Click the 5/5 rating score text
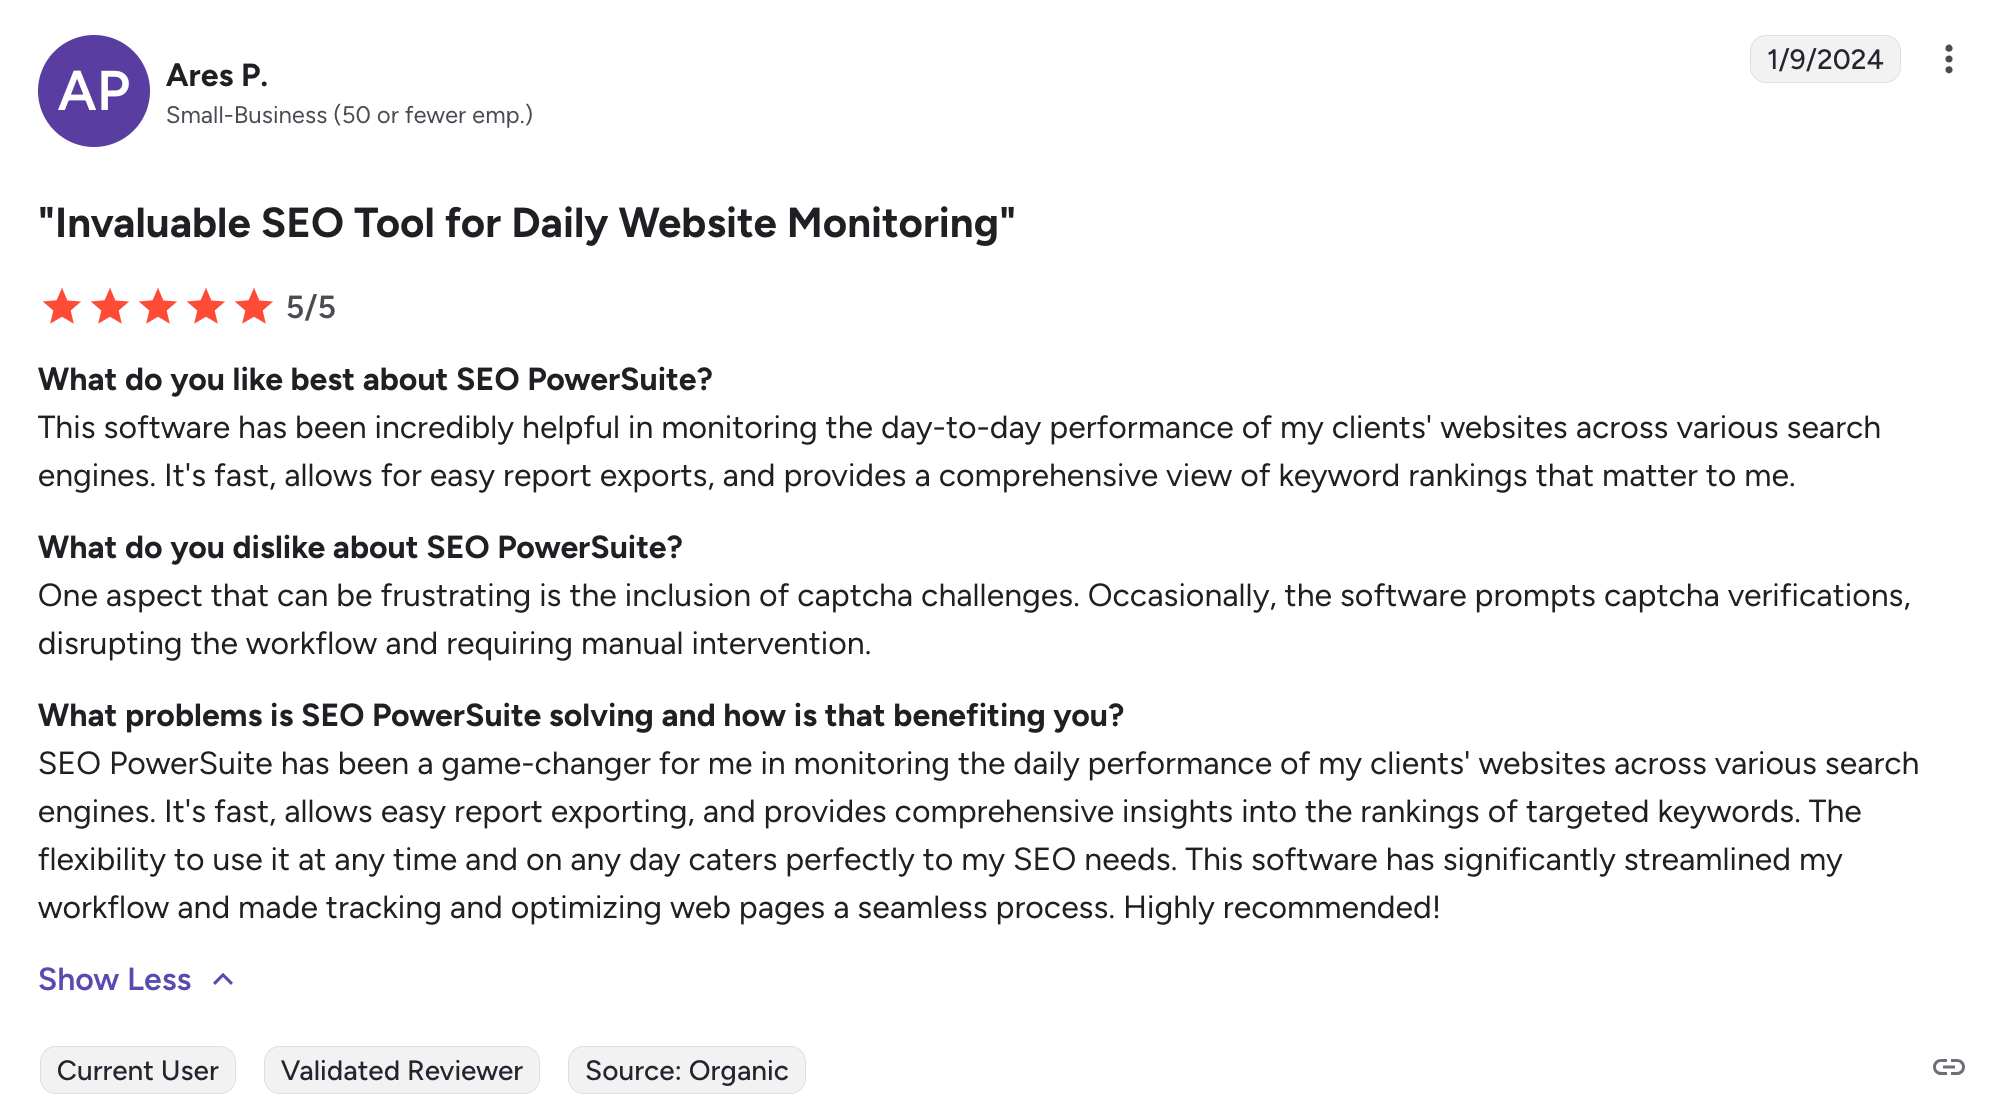This screenshot has width=2006, height=1120. click(x=311, y=307)
